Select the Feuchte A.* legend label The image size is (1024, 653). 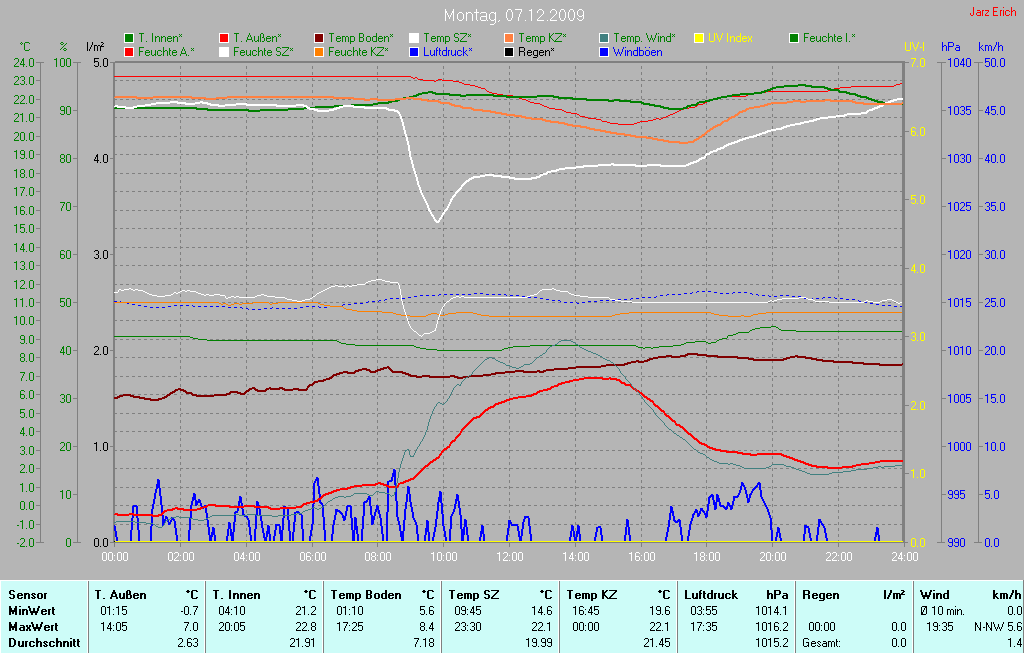tap(167, 52)
